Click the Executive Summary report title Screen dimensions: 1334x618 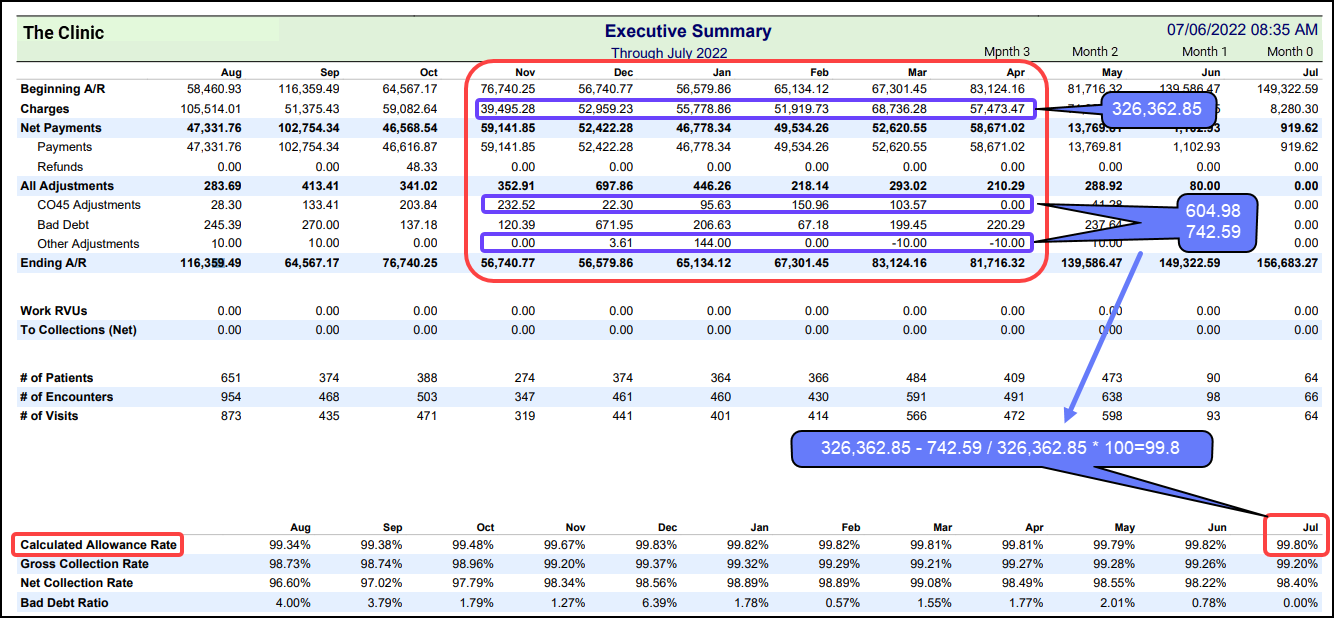point(688,31)
